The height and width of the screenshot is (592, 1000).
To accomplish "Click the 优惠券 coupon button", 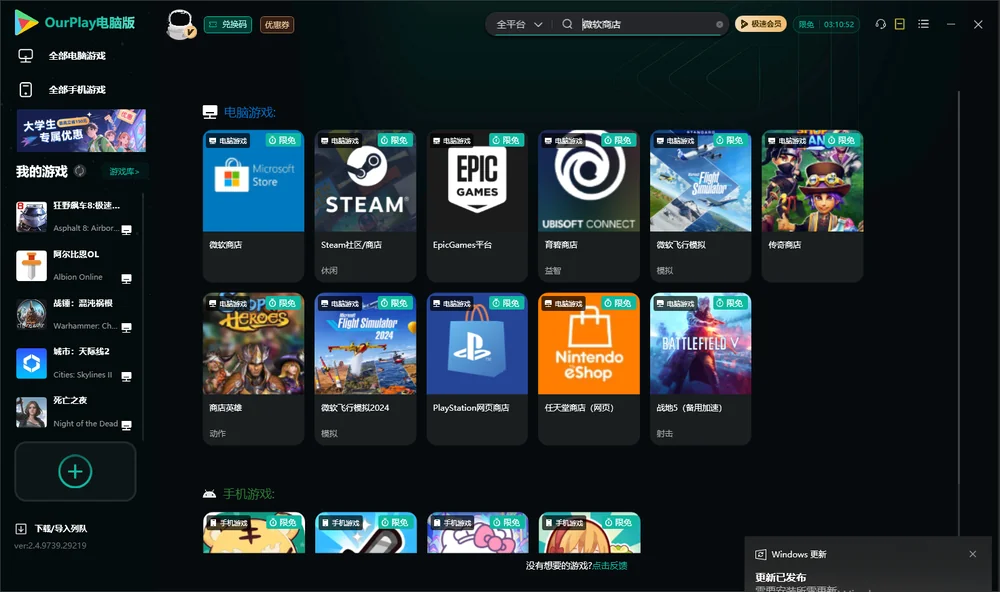I will tap(277, 24).
